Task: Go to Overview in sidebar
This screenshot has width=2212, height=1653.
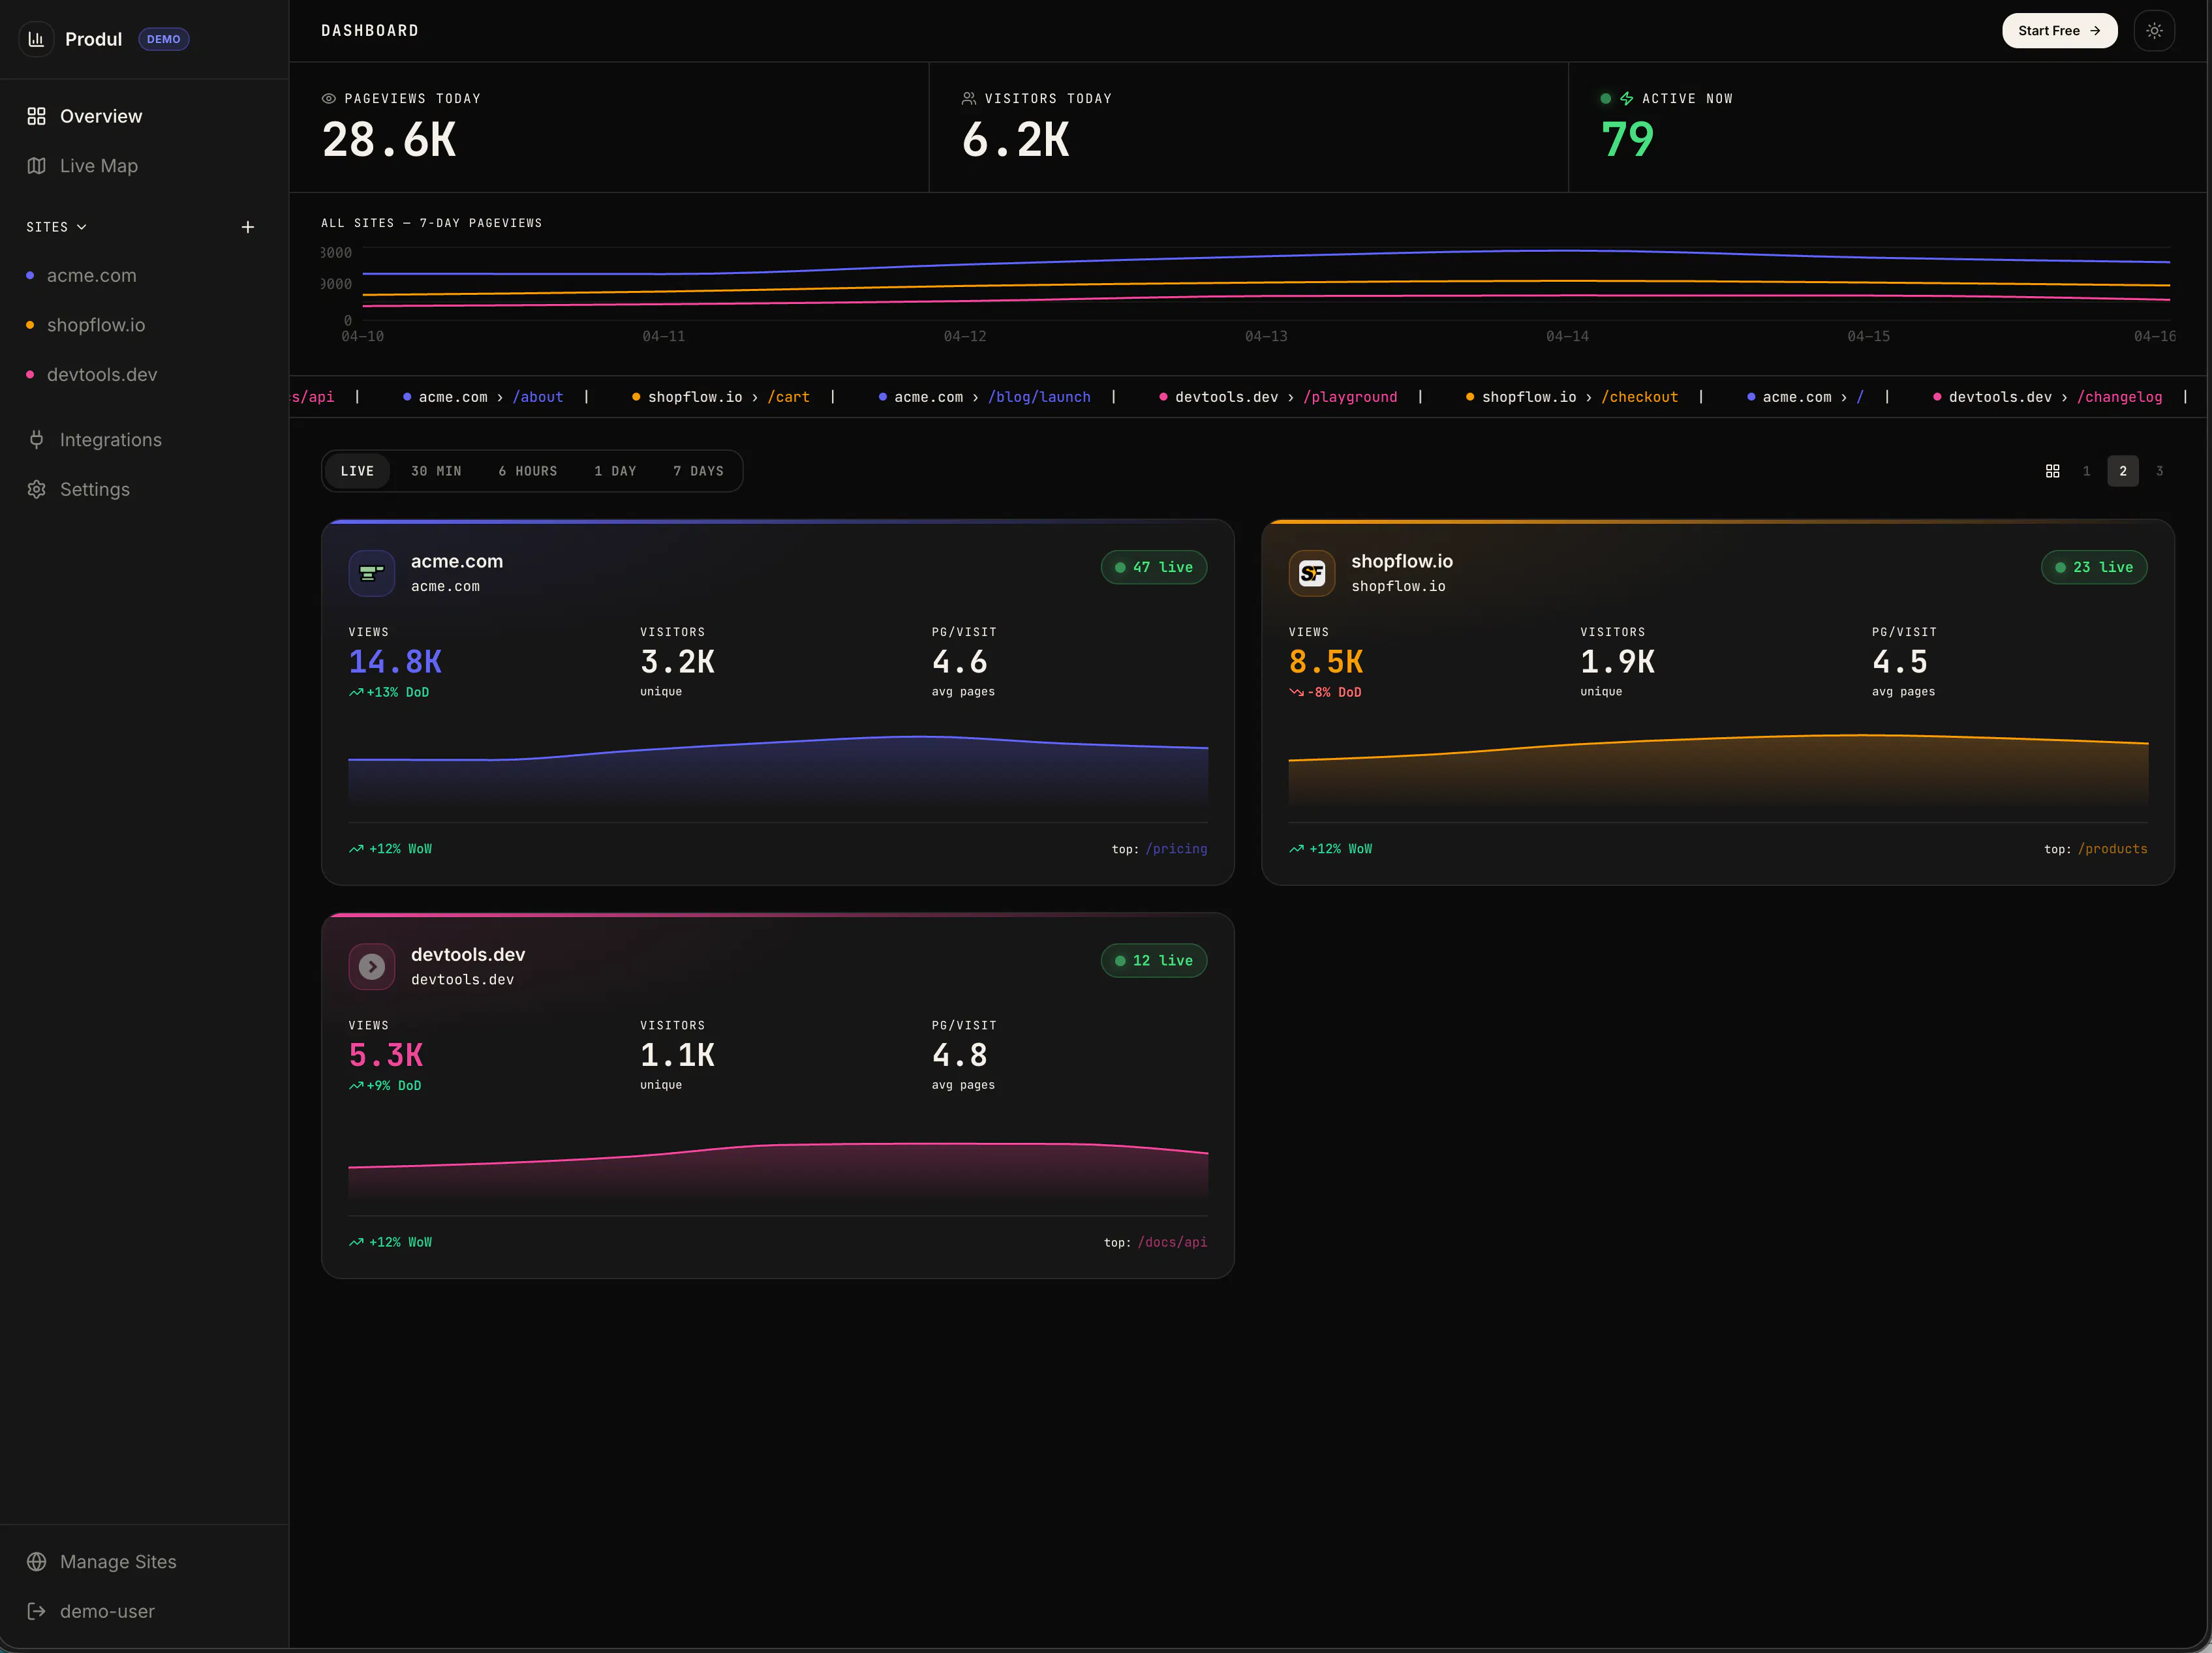Action: (x=101, y=116)
